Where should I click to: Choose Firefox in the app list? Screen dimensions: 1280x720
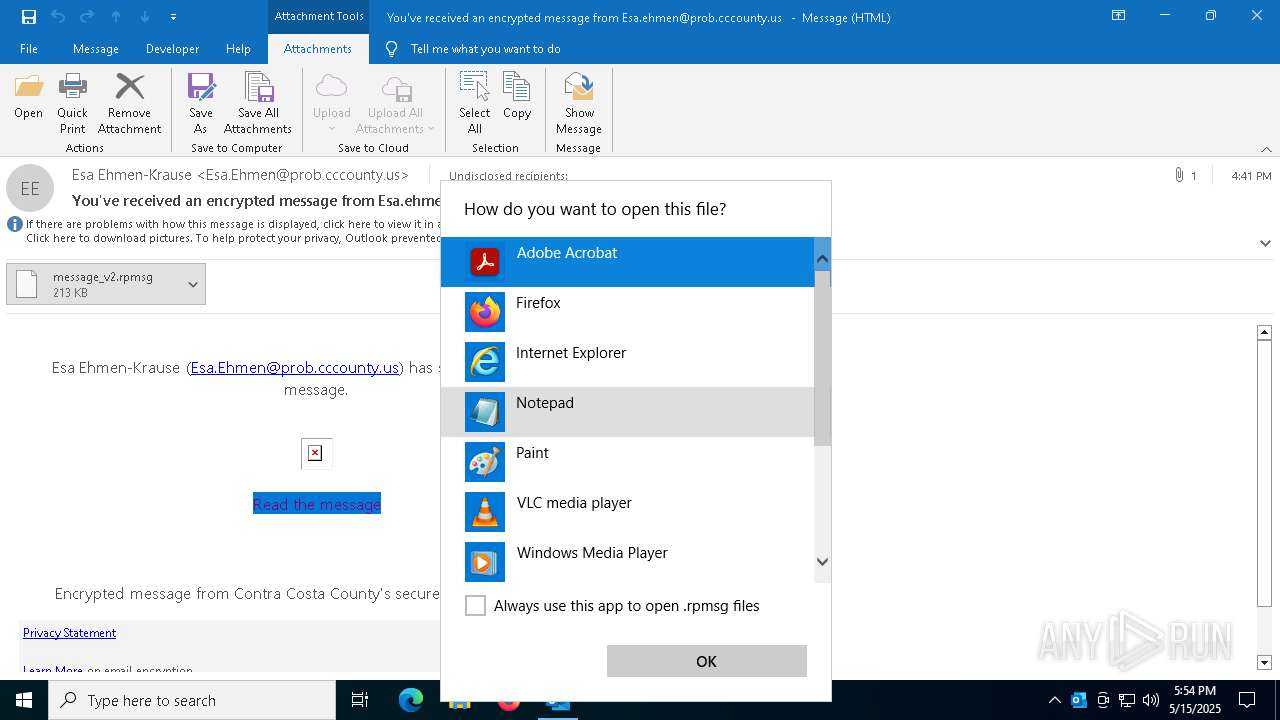pos(628,312)
